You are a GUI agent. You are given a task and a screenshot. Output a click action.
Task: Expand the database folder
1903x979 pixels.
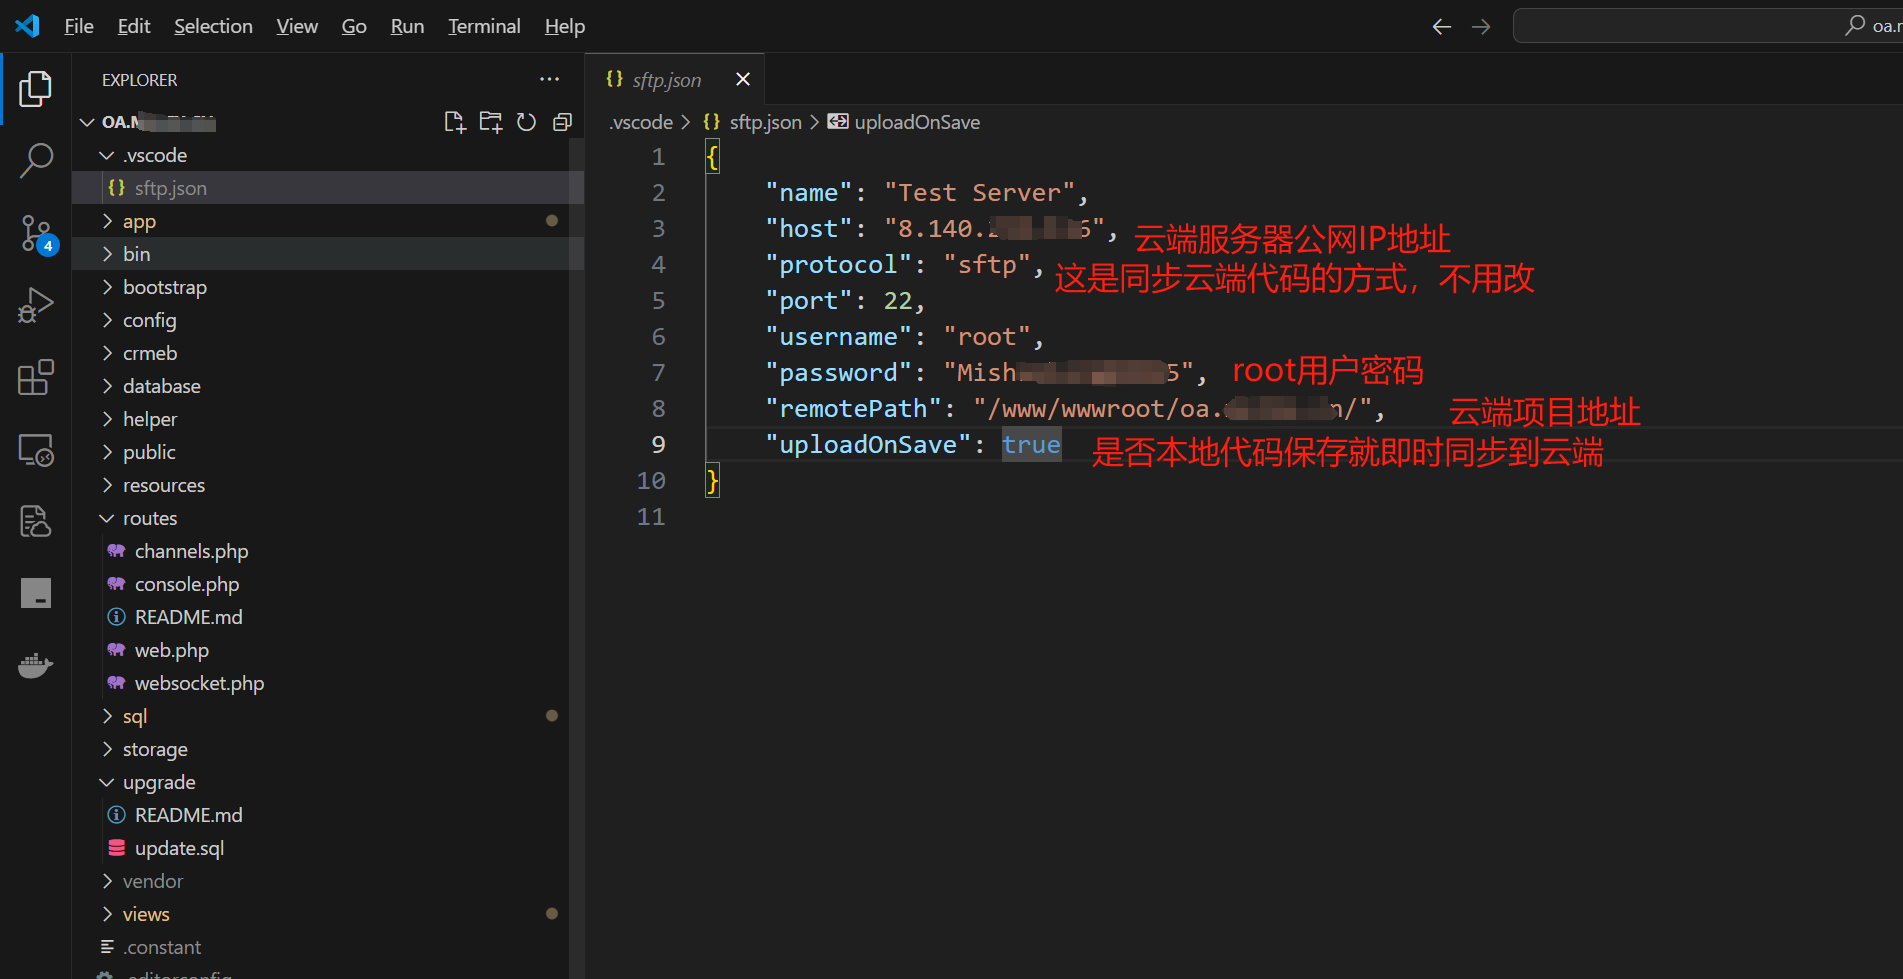coord(328,386)
